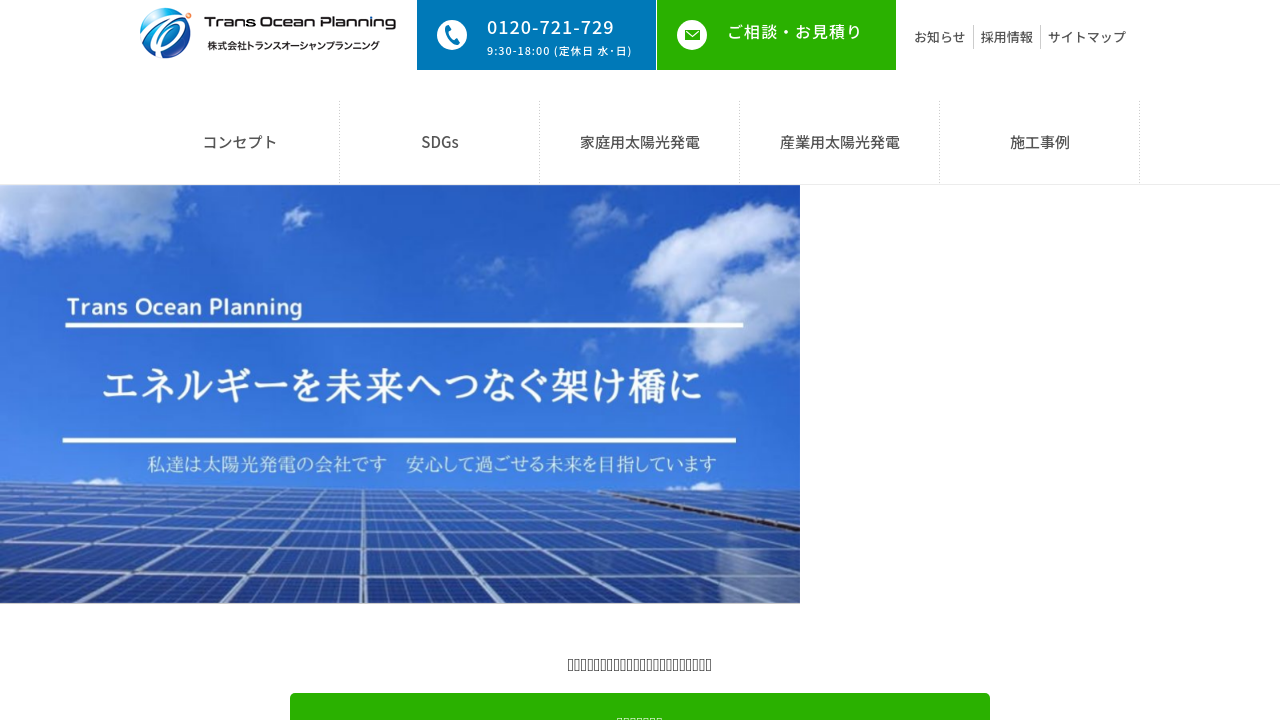
Task: Open ご相談・お見積り consultation page
Action: (794, 32)
